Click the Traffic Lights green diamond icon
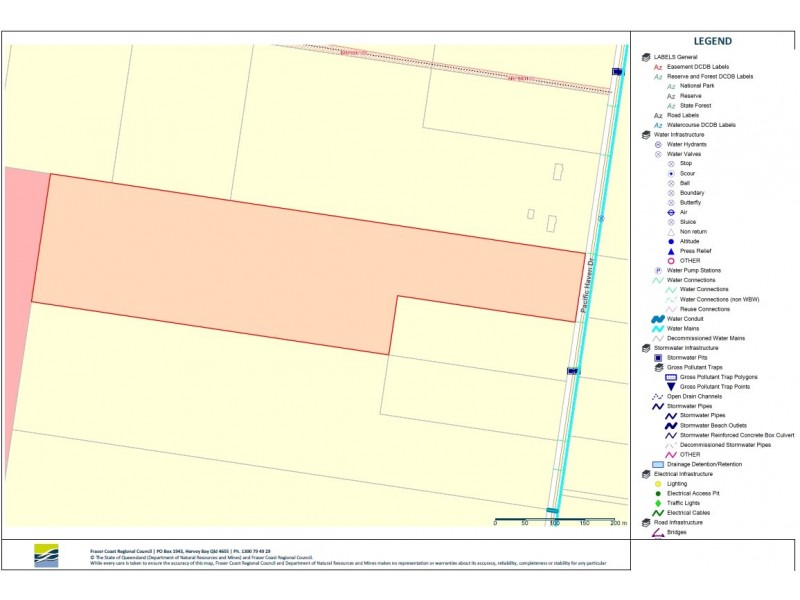Viewport: 800px width, 600px height. 658,503
